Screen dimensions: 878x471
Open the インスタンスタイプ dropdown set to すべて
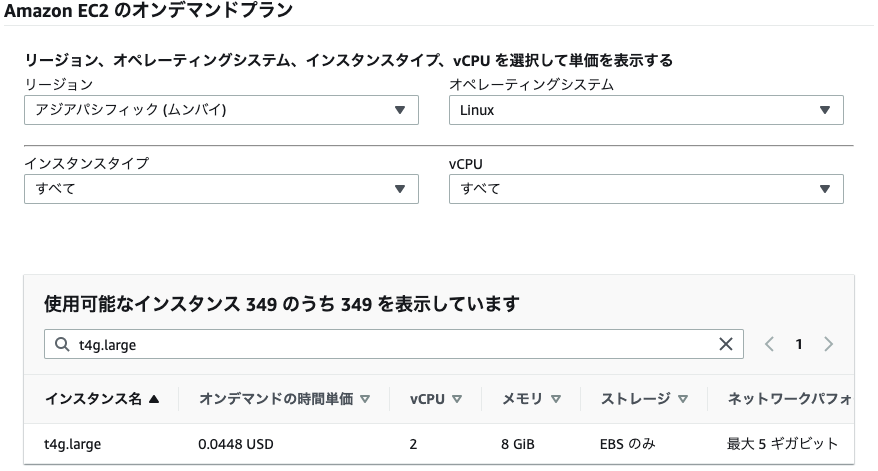[221, 189]
